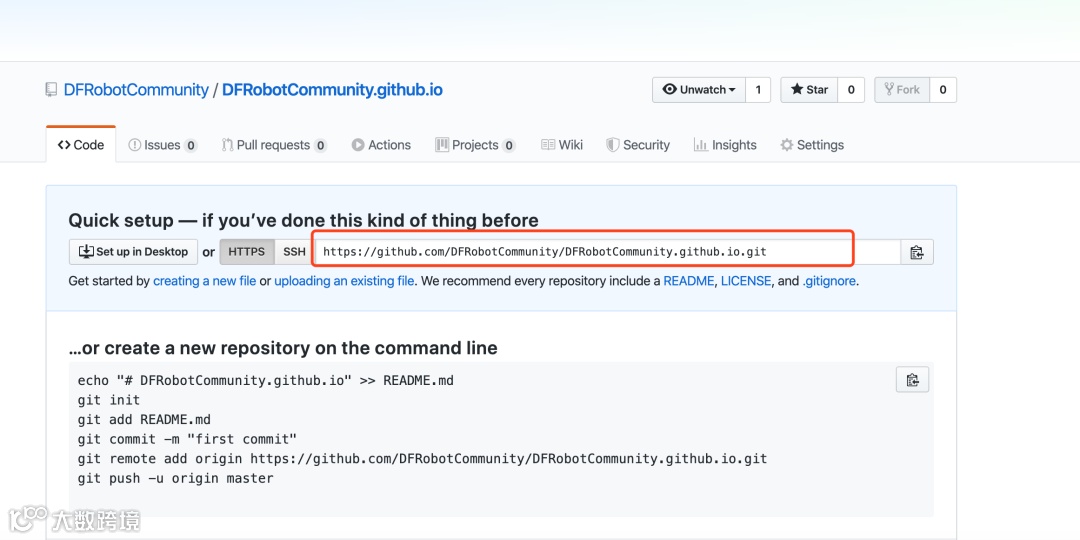Switch to the Security tab
Image resolution: width=1080 pixels, height=540 pixels.
[x=638, y=145]
